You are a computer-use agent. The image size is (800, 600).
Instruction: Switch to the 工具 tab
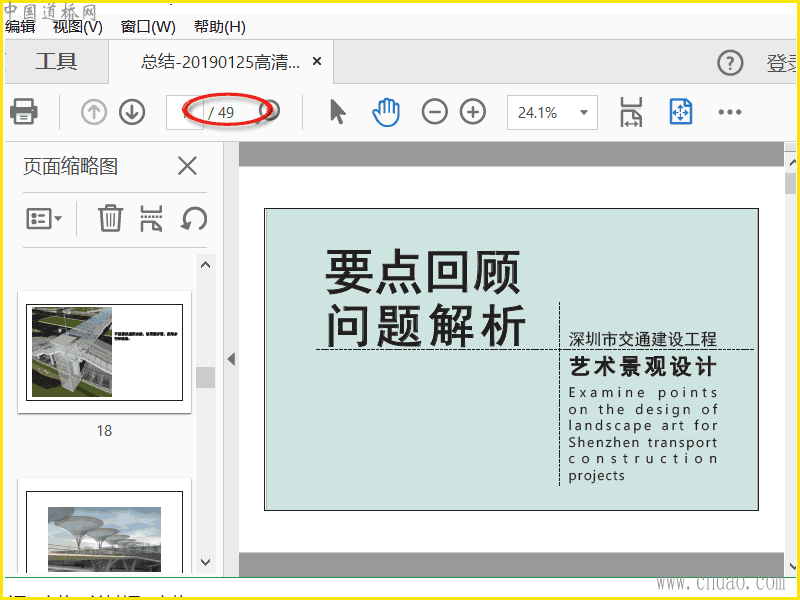click(56, 62)
